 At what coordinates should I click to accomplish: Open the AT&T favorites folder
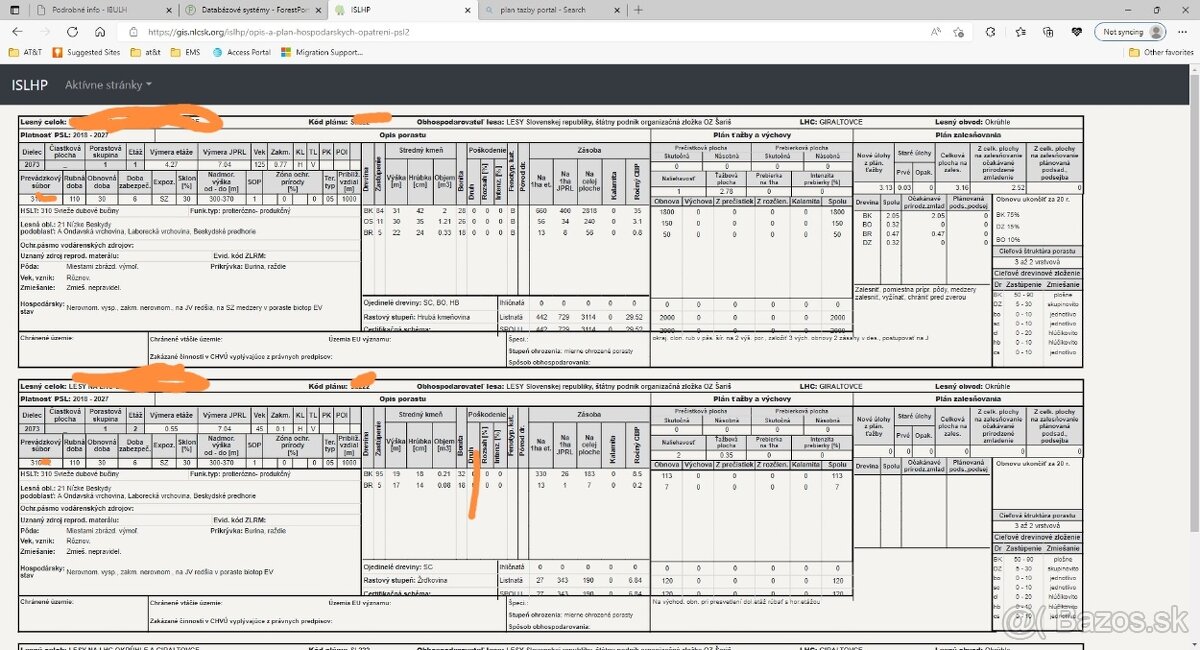(x=25, y=52)
